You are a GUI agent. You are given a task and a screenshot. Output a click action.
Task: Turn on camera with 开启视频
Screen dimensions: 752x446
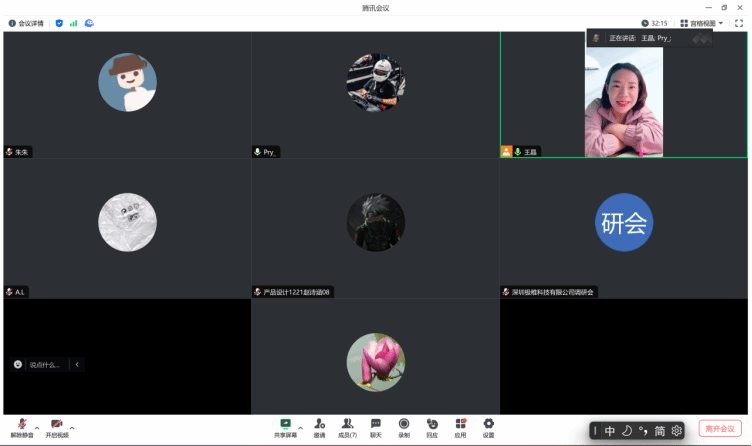[57, 427]
